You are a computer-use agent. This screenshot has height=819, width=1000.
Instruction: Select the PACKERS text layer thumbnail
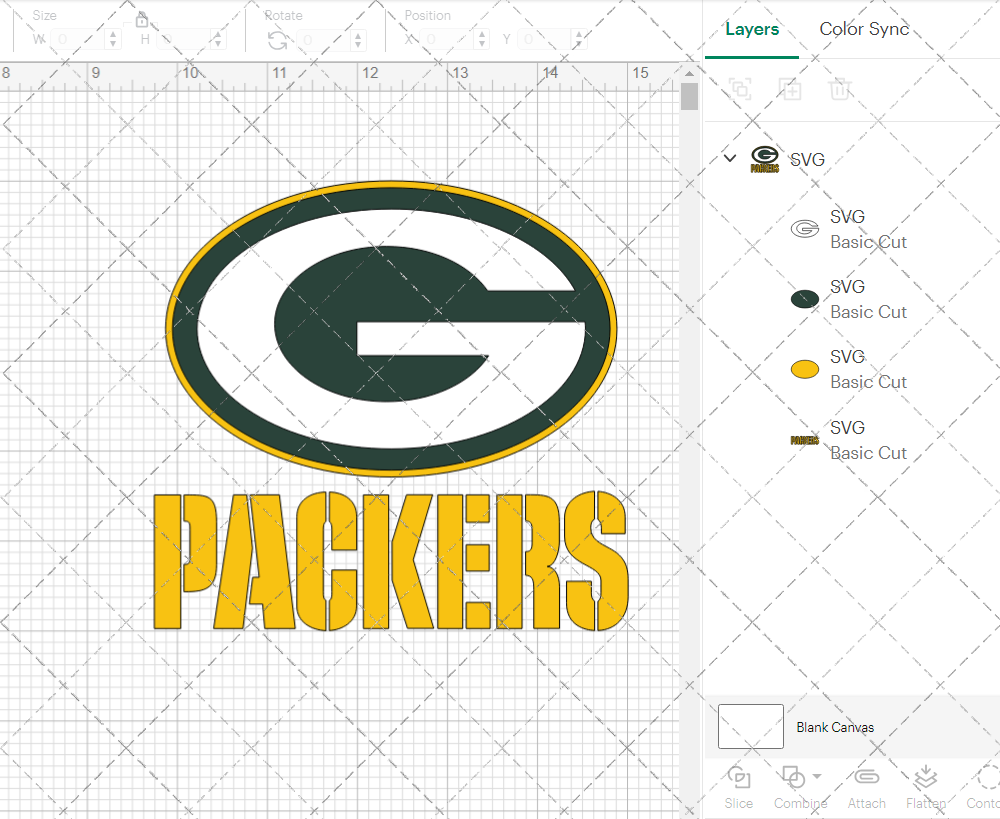pyautogui.click(x=805, y=440)
